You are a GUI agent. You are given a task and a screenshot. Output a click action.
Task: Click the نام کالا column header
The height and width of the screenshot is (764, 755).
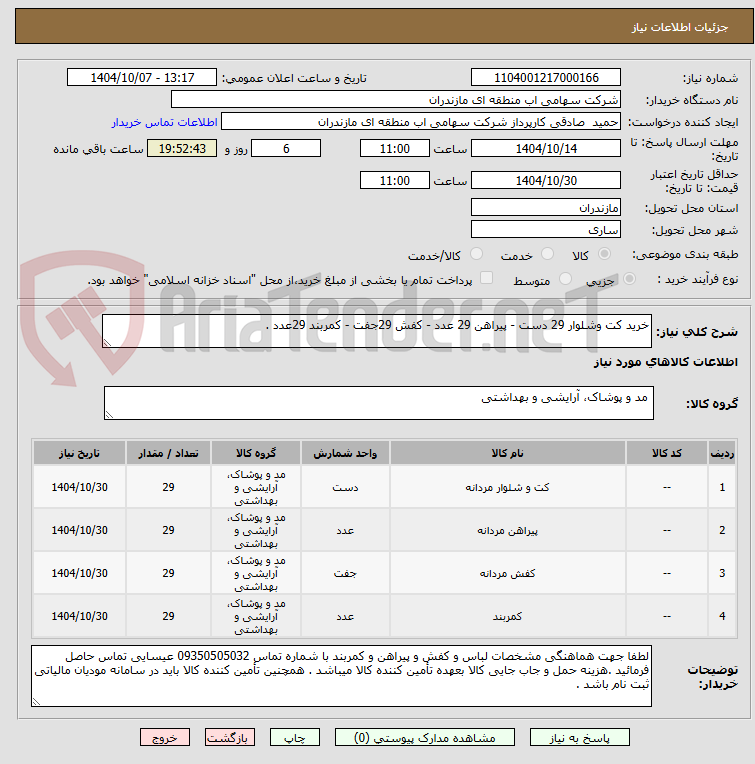tap(508, 453)
